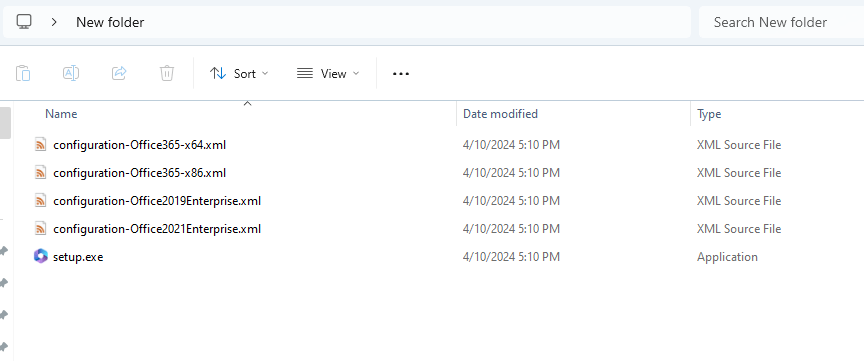Click the This PC monitor icon

(24, 22)
